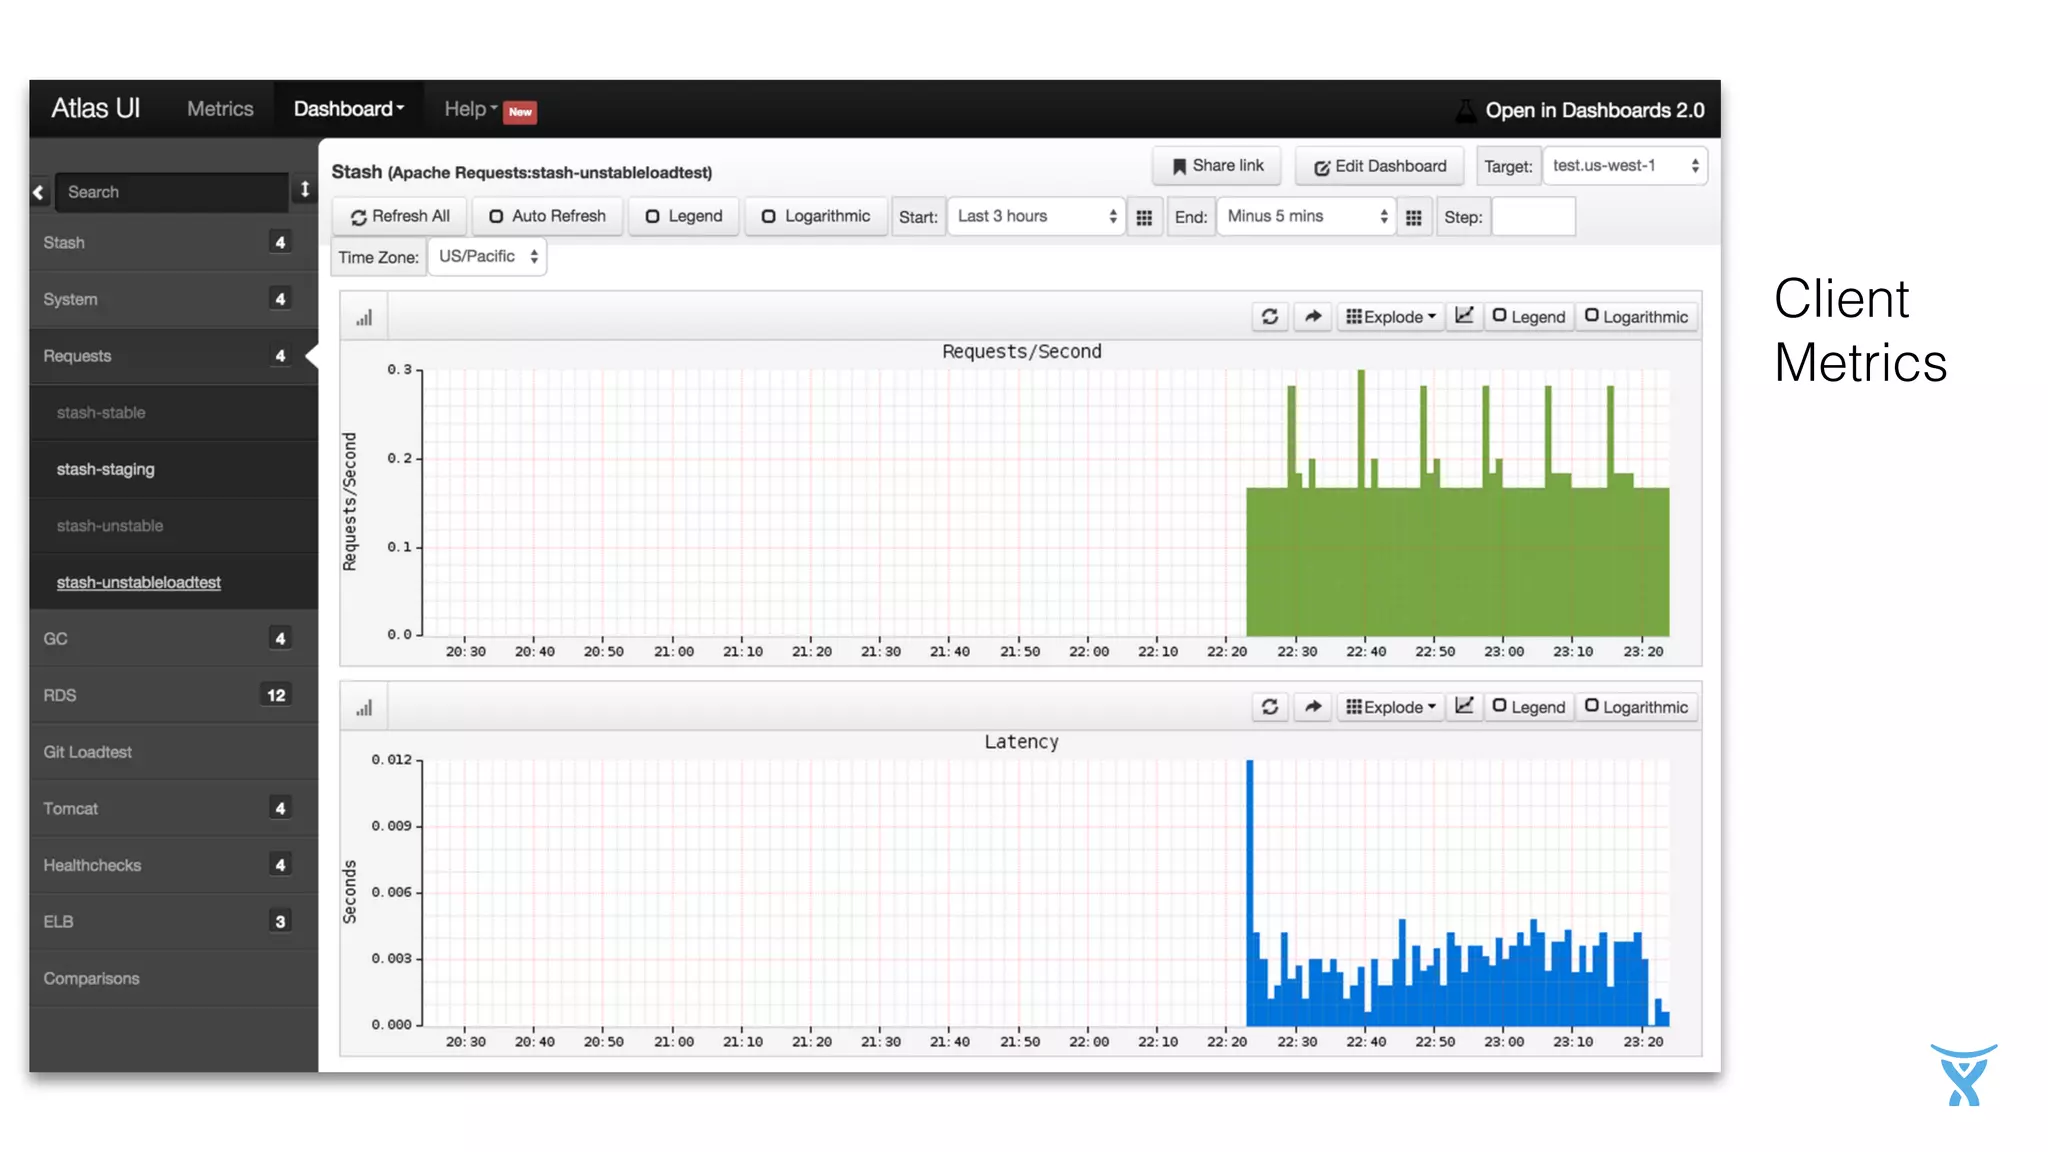Viewport: 2048px width, 1152px height.
Task: Click line-chart icon on Requests/Second panel
Action: pos(1464,316)
